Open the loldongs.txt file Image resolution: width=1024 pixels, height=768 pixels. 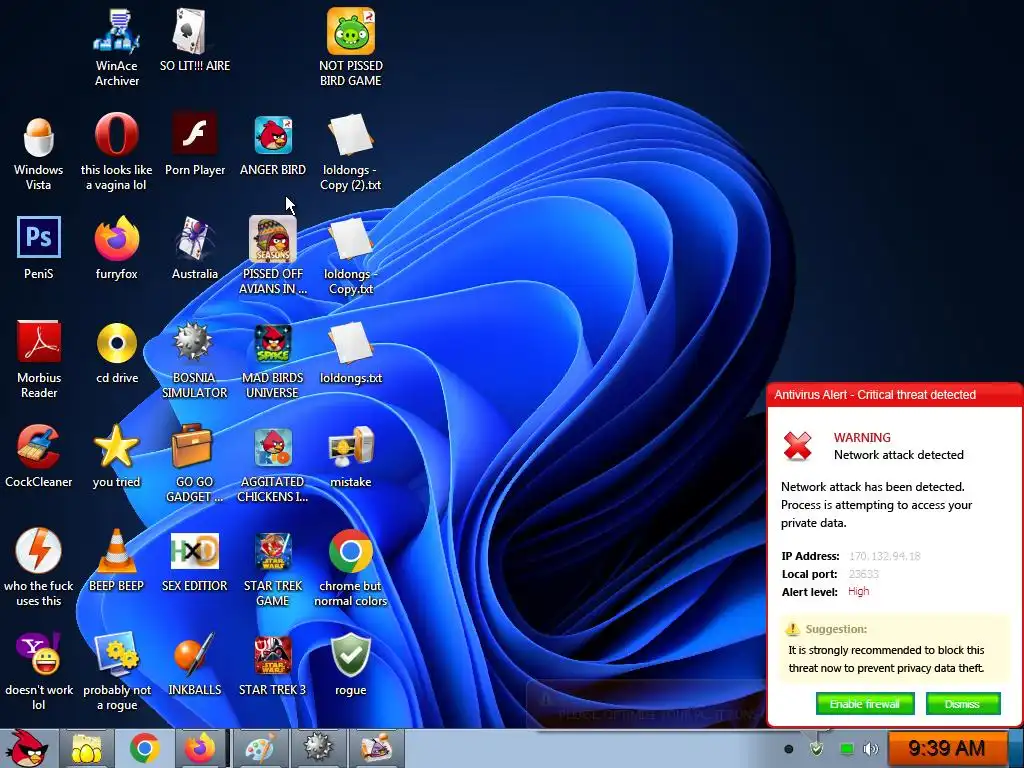(351, 351)
